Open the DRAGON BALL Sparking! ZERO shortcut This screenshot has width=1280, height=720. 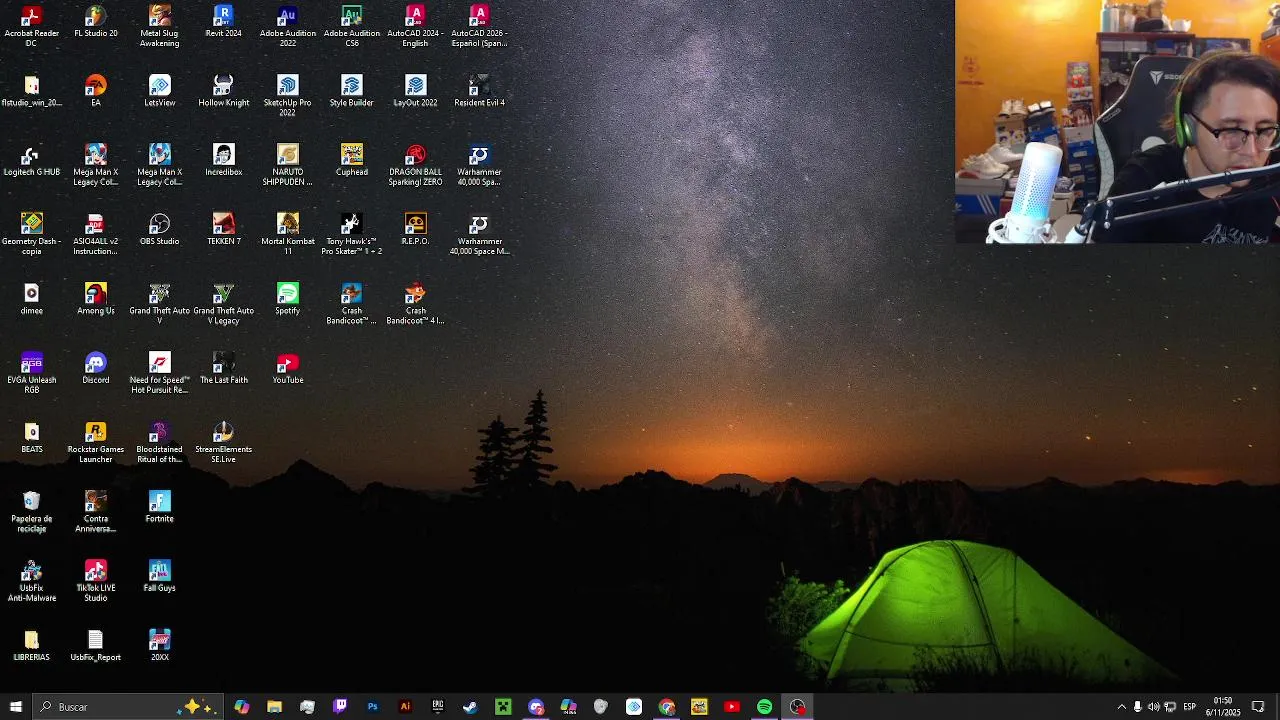[x=416, y=165]
